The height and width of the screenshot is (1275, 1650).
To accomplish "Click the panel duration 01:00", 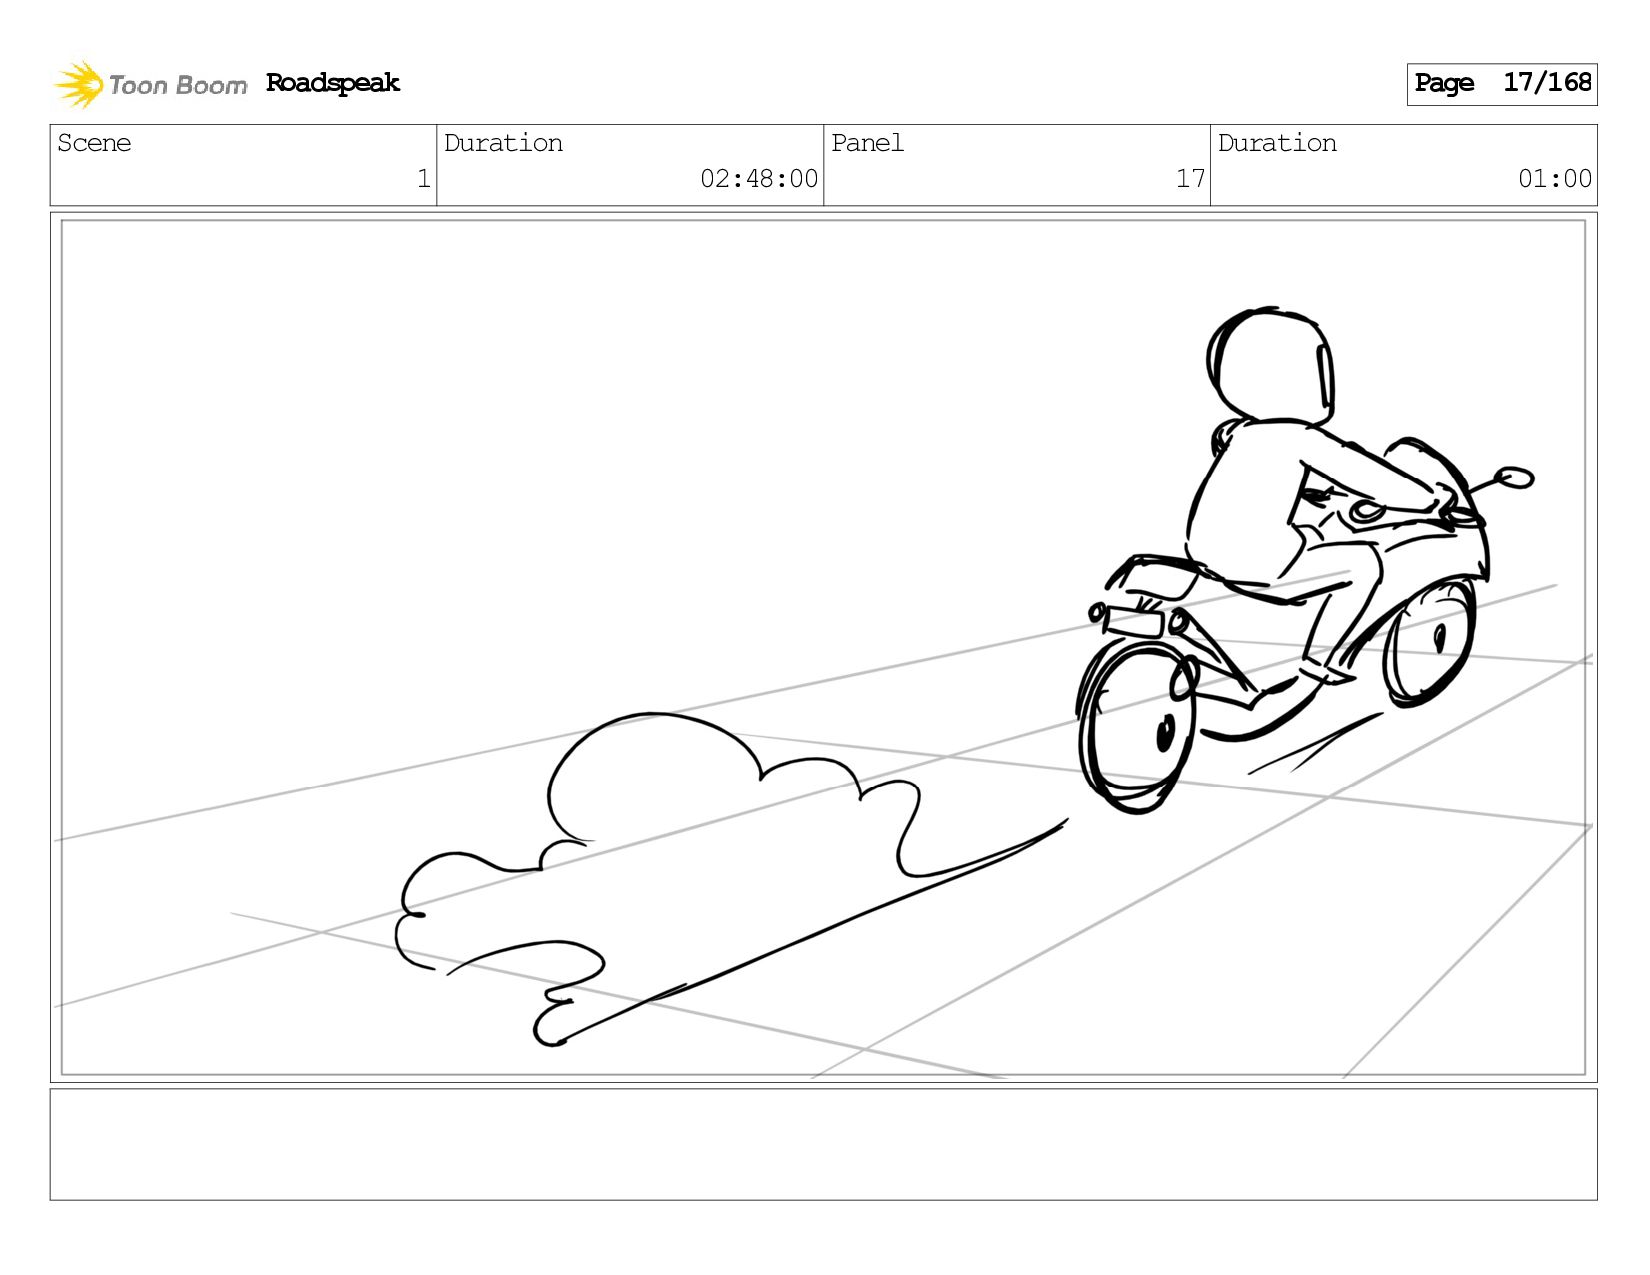I will click(x=1554, y=179).
